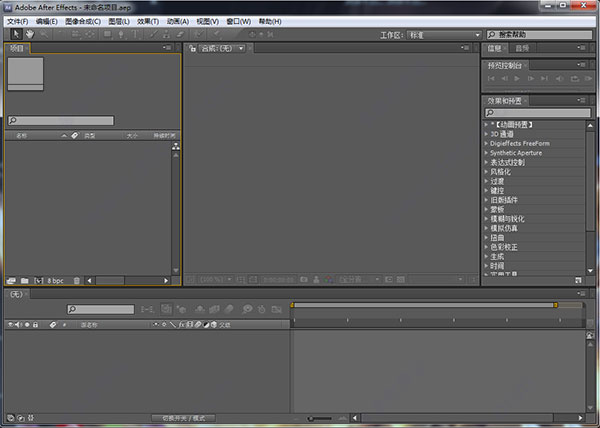Screen dimensions: 600x428
Task: Click the Project panel search field
Action: (61, 120)
